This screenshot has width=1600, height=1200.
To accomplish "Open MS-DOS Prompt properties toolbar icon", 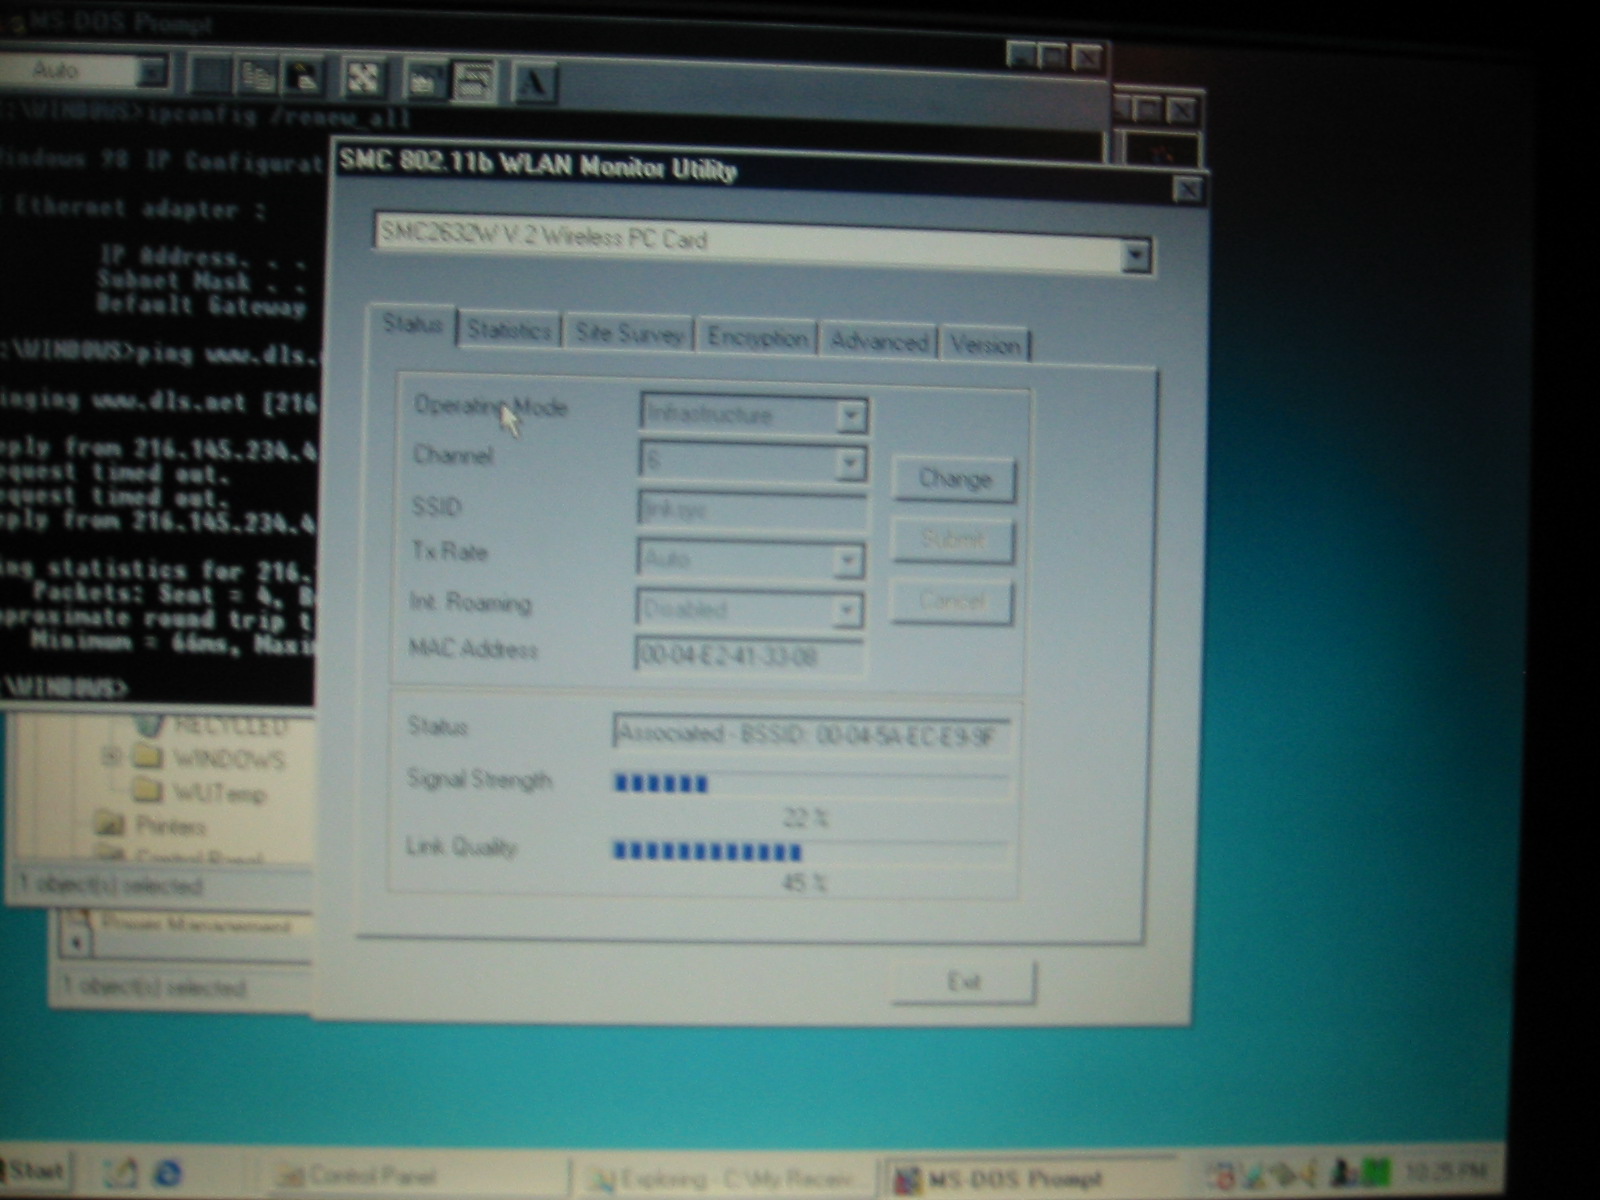I will click(x=423, y=80).
